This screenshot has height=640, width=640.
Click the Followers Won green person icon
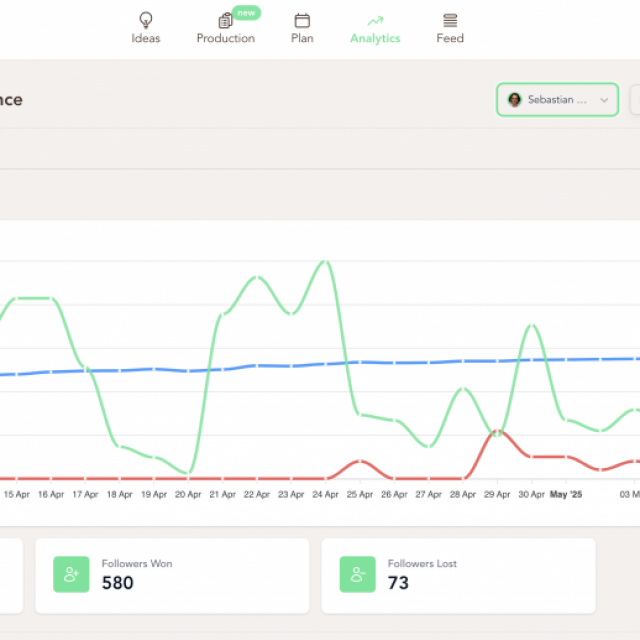tap(71, 574)
